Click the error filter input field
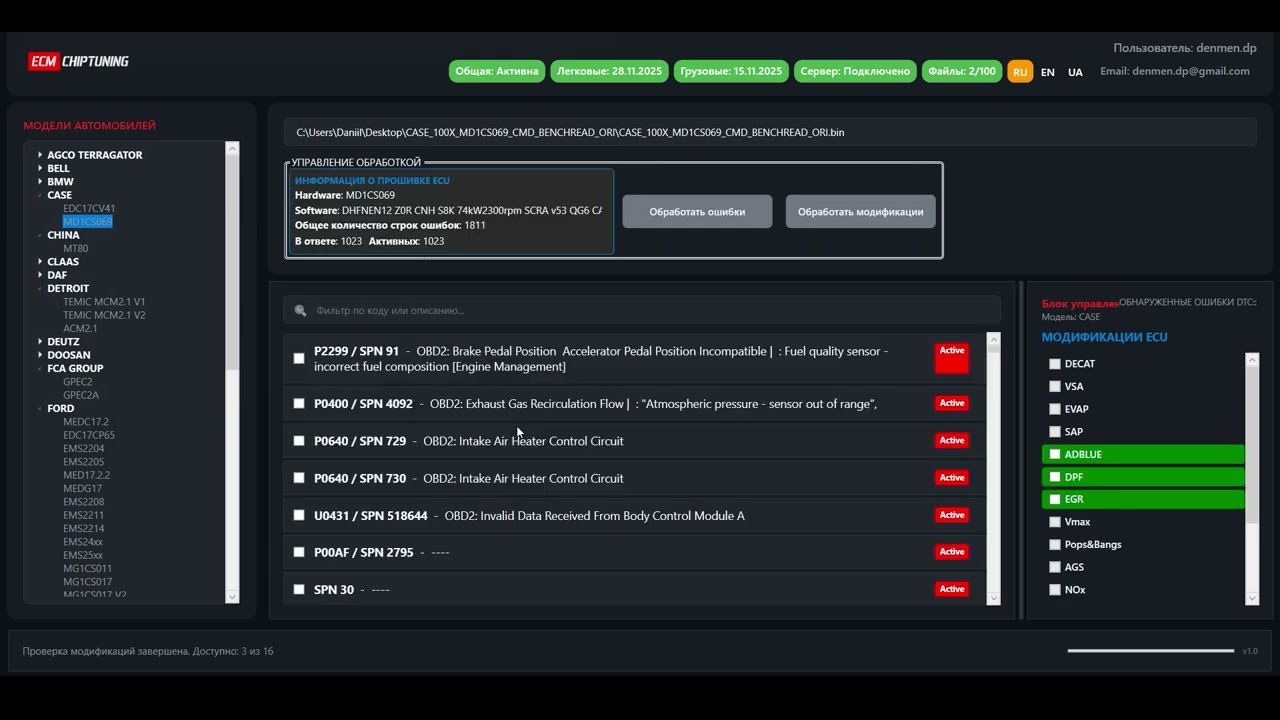 (642, 310)
